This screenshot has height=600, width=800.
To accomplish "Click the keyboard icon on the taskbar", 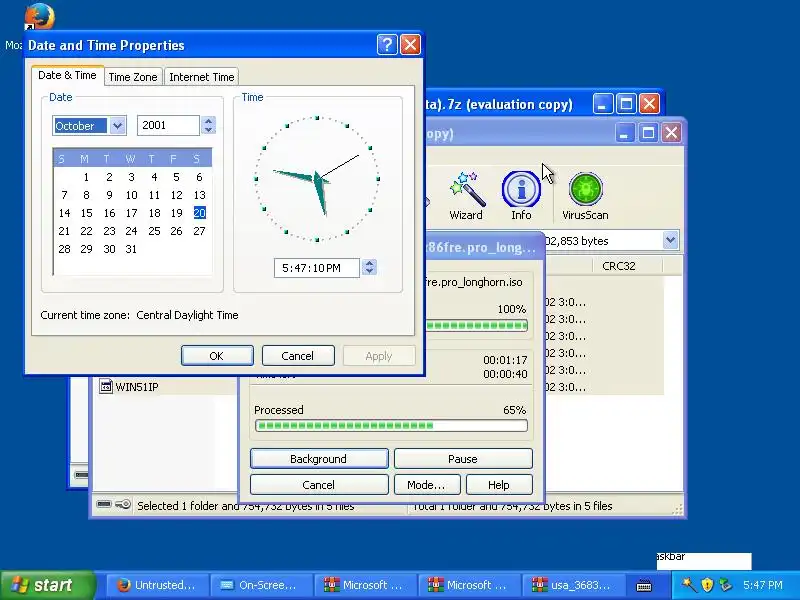I will (644, 585).
